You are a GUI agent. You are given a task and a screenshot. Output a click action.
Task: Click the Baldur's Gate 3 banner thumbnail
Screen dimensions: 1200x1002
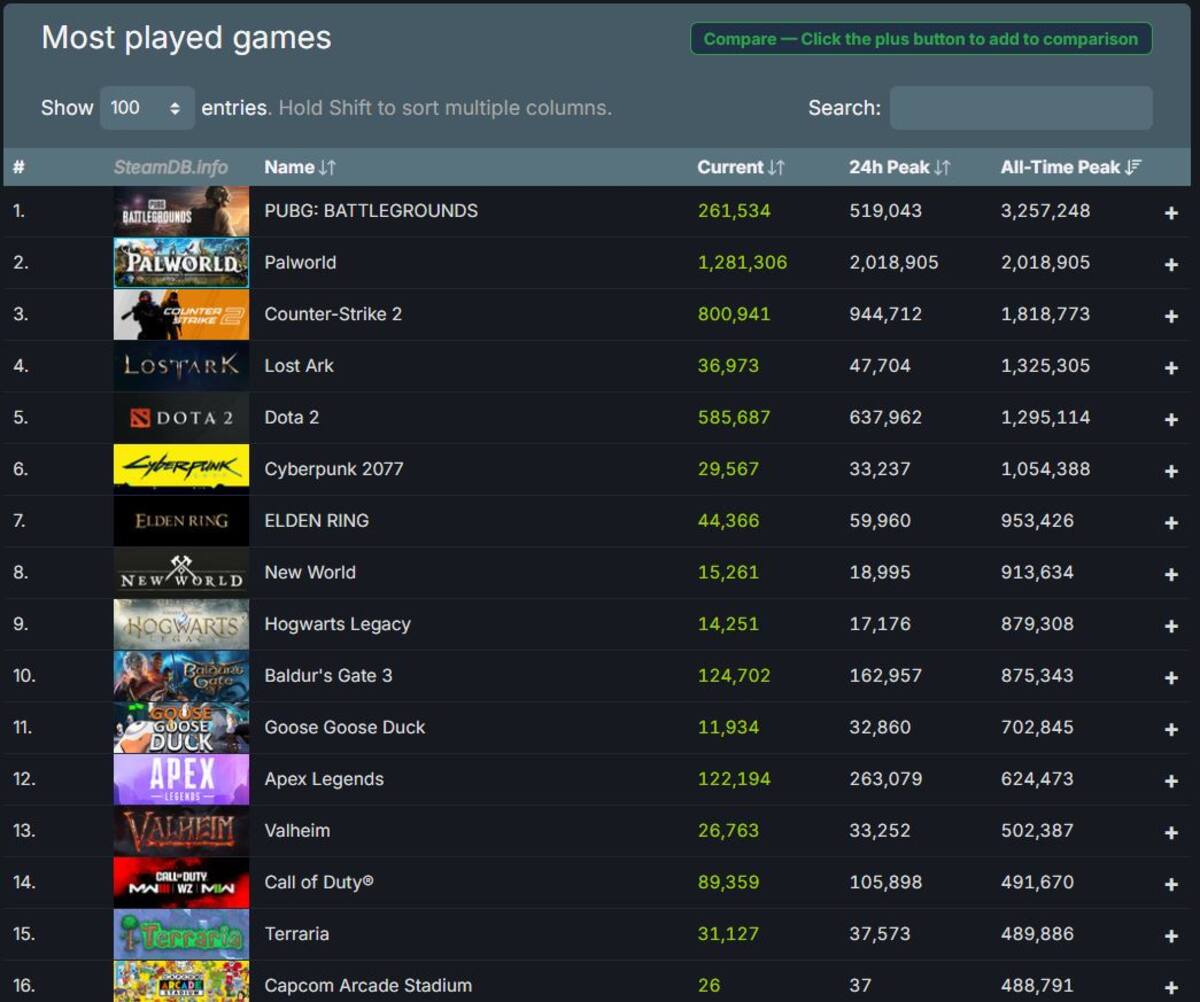(181, 676)
